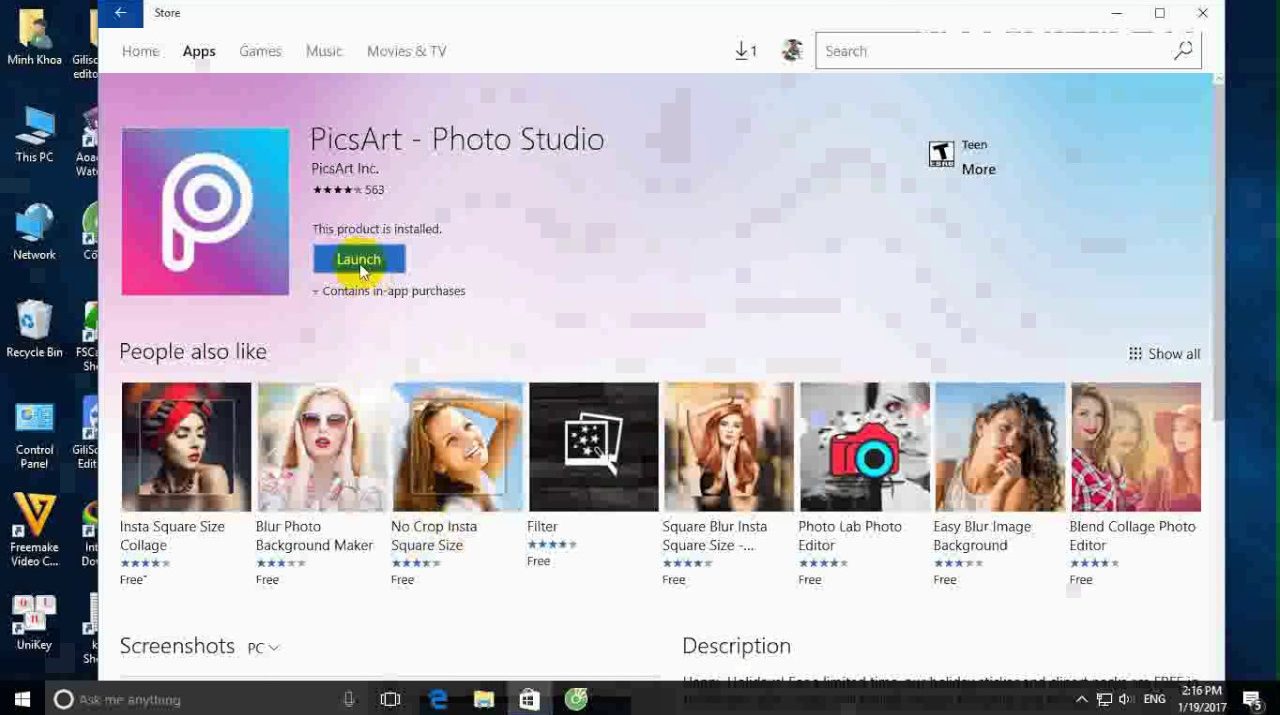
Task: Click the More rating info link
Action: 978,170
